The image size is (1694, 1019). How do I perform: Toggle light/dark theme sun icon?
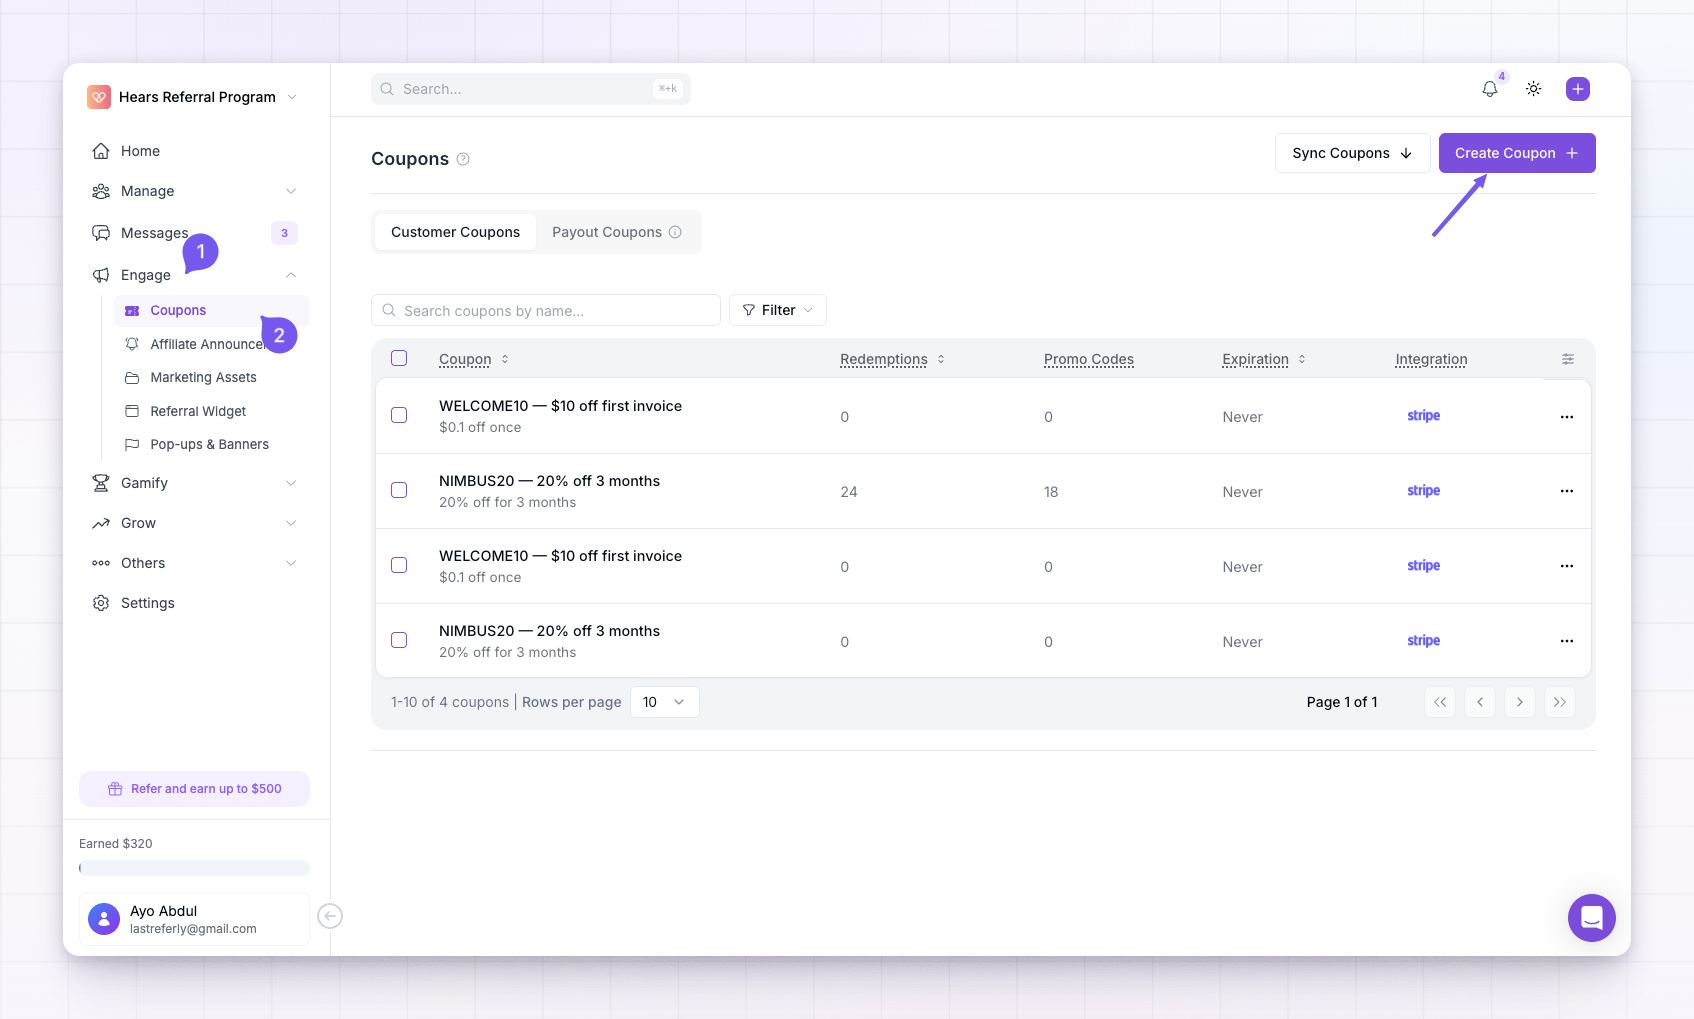coord(1534,89)
